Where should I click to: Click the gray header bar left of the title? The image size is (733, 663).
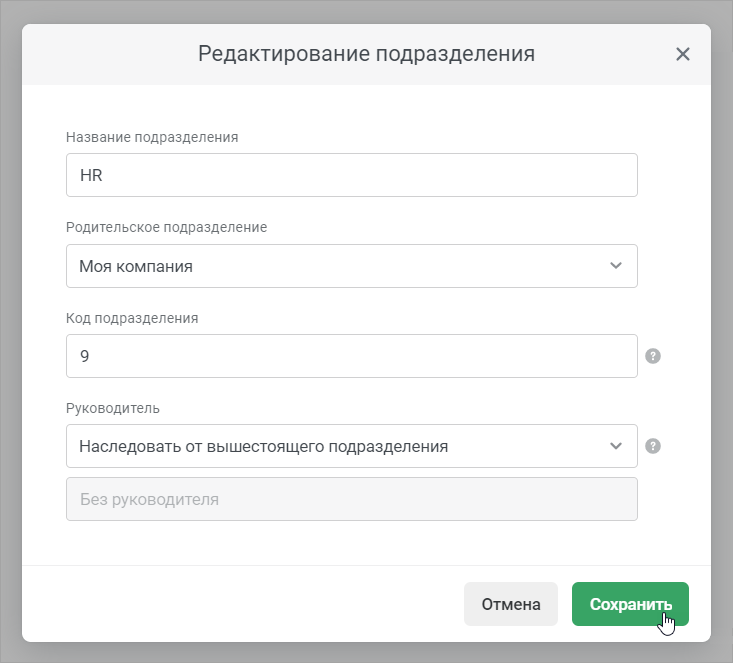(x=110, y=54)
